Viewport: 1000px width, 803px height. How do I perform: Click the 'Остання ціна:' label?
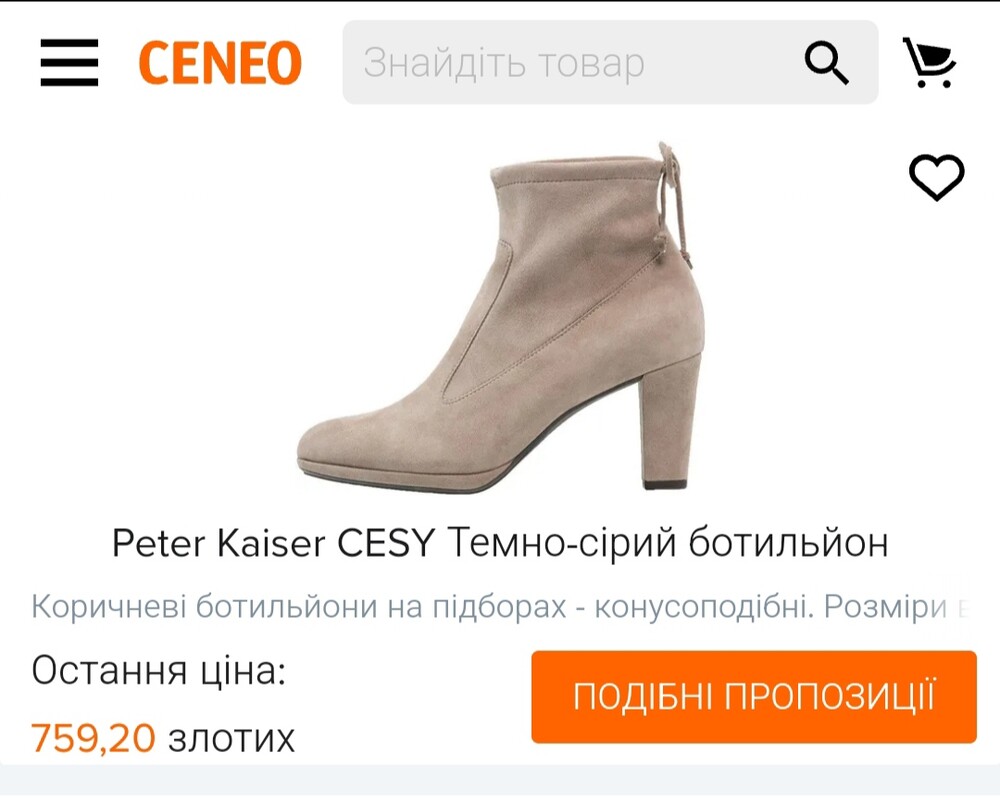[158, 671]
